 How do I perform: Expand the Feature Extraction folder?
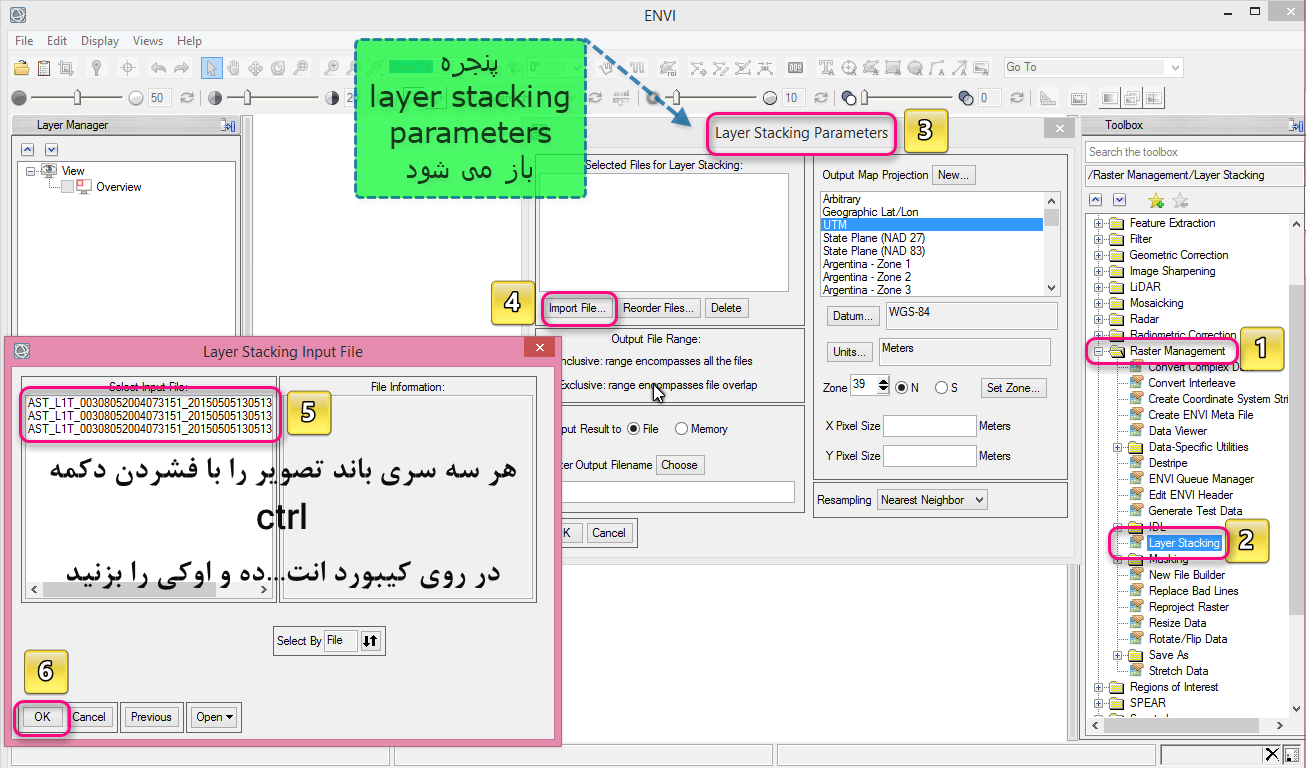1099,223
